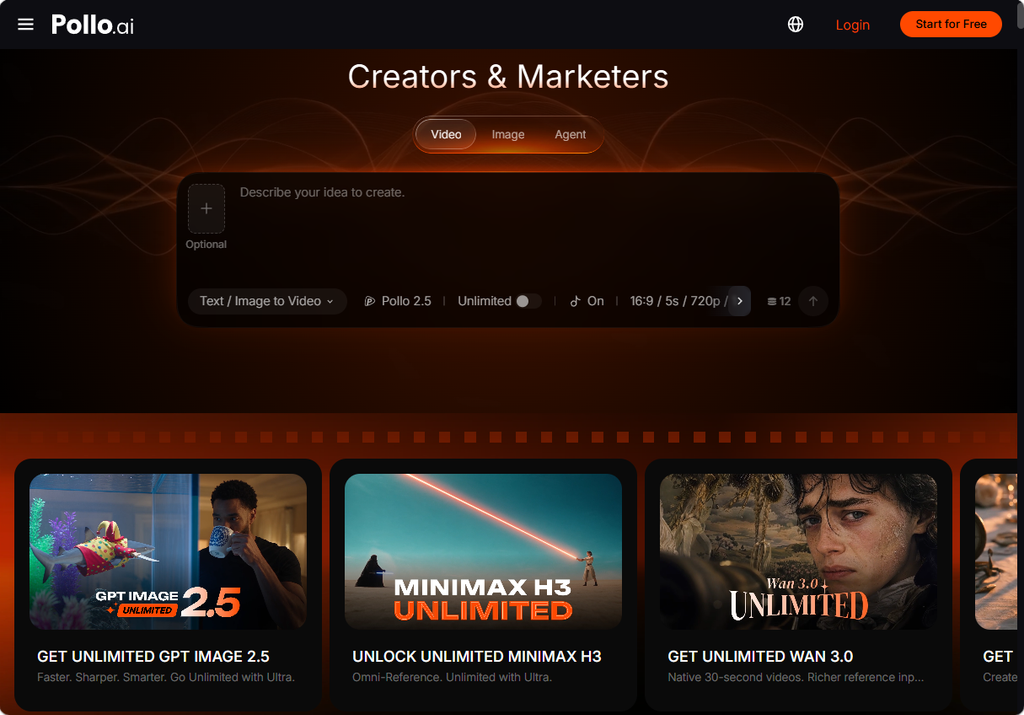Open the GPT Image 2.5 thumbnail
The height and width of the screenshot is (715, 1024).
coord(168,552)
